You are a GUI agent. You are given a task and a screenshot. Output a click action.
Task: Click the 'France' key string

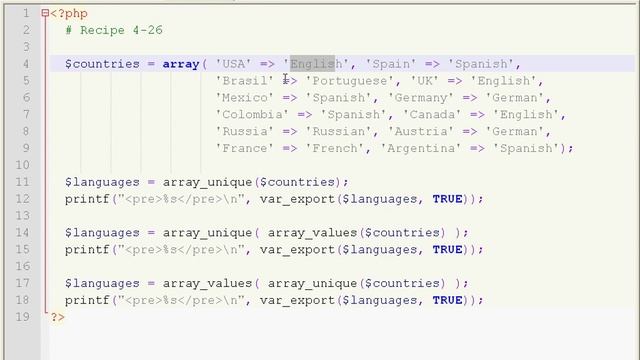(244, 148)
